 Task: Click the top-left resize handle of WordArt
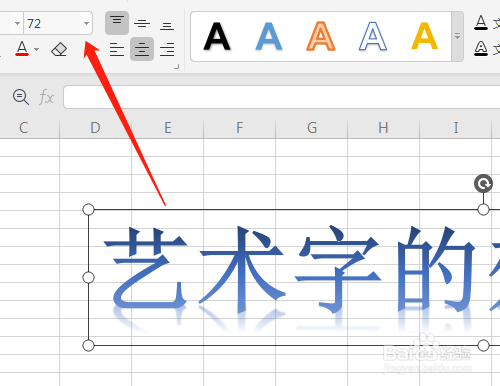pyautogui.click(x=88, y=210)
